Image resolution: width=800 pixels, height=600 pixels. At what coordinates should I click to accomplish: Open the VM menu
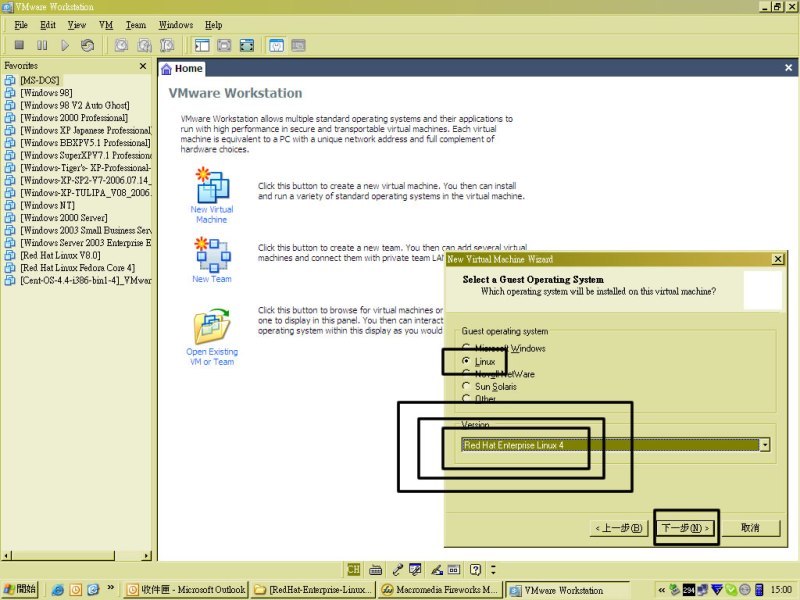coord(106,25)
